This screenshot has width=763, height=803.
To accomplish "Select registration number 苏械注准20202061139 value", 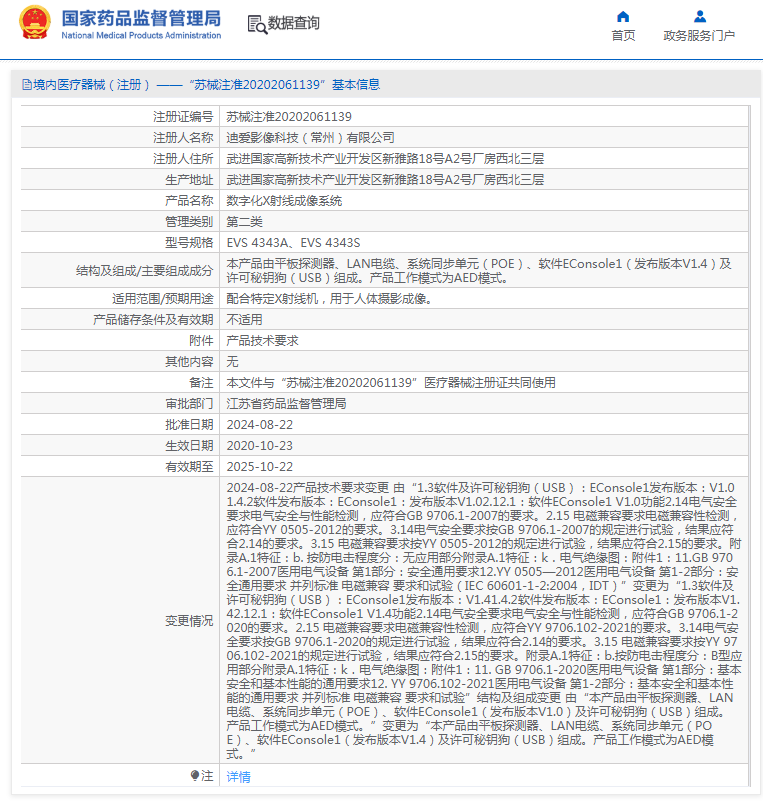I will (x=289, y=117).
